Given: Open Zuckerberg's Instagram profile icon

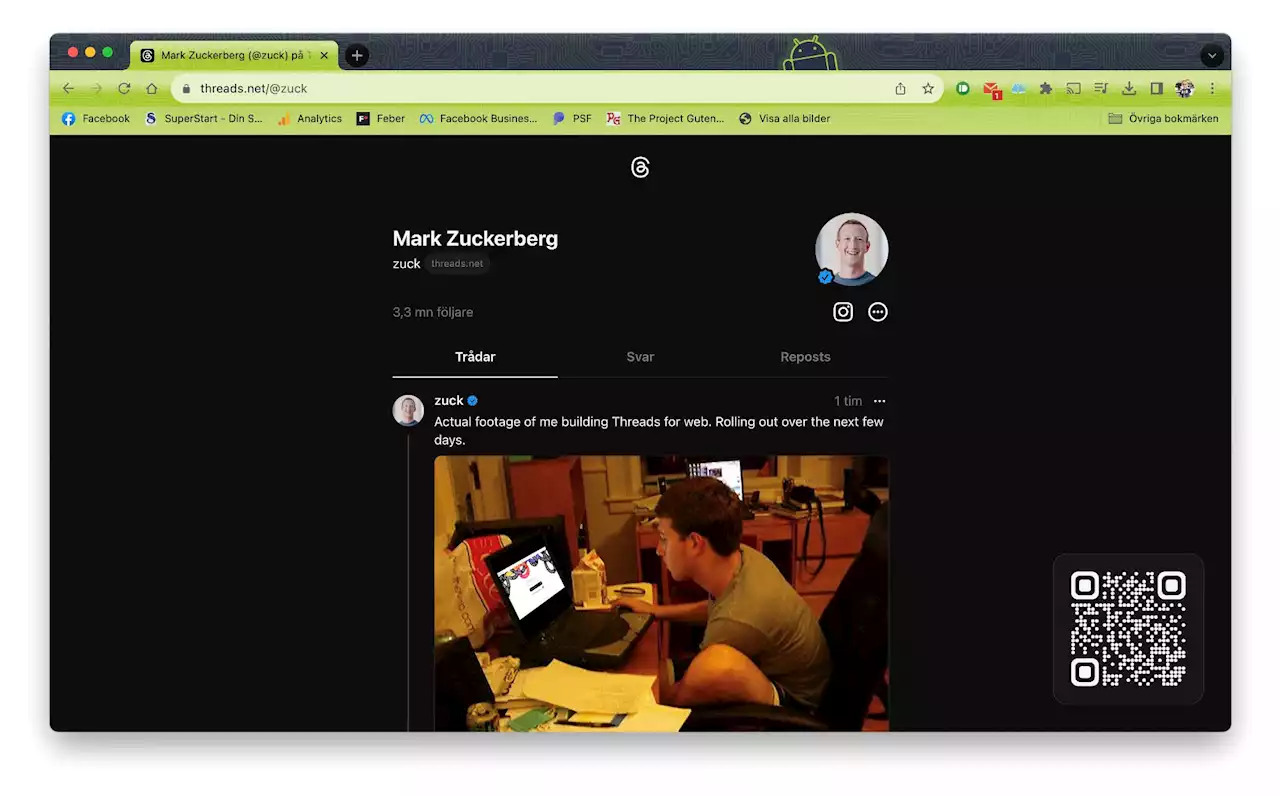Looking at the screenshot, I should (843, 312).
